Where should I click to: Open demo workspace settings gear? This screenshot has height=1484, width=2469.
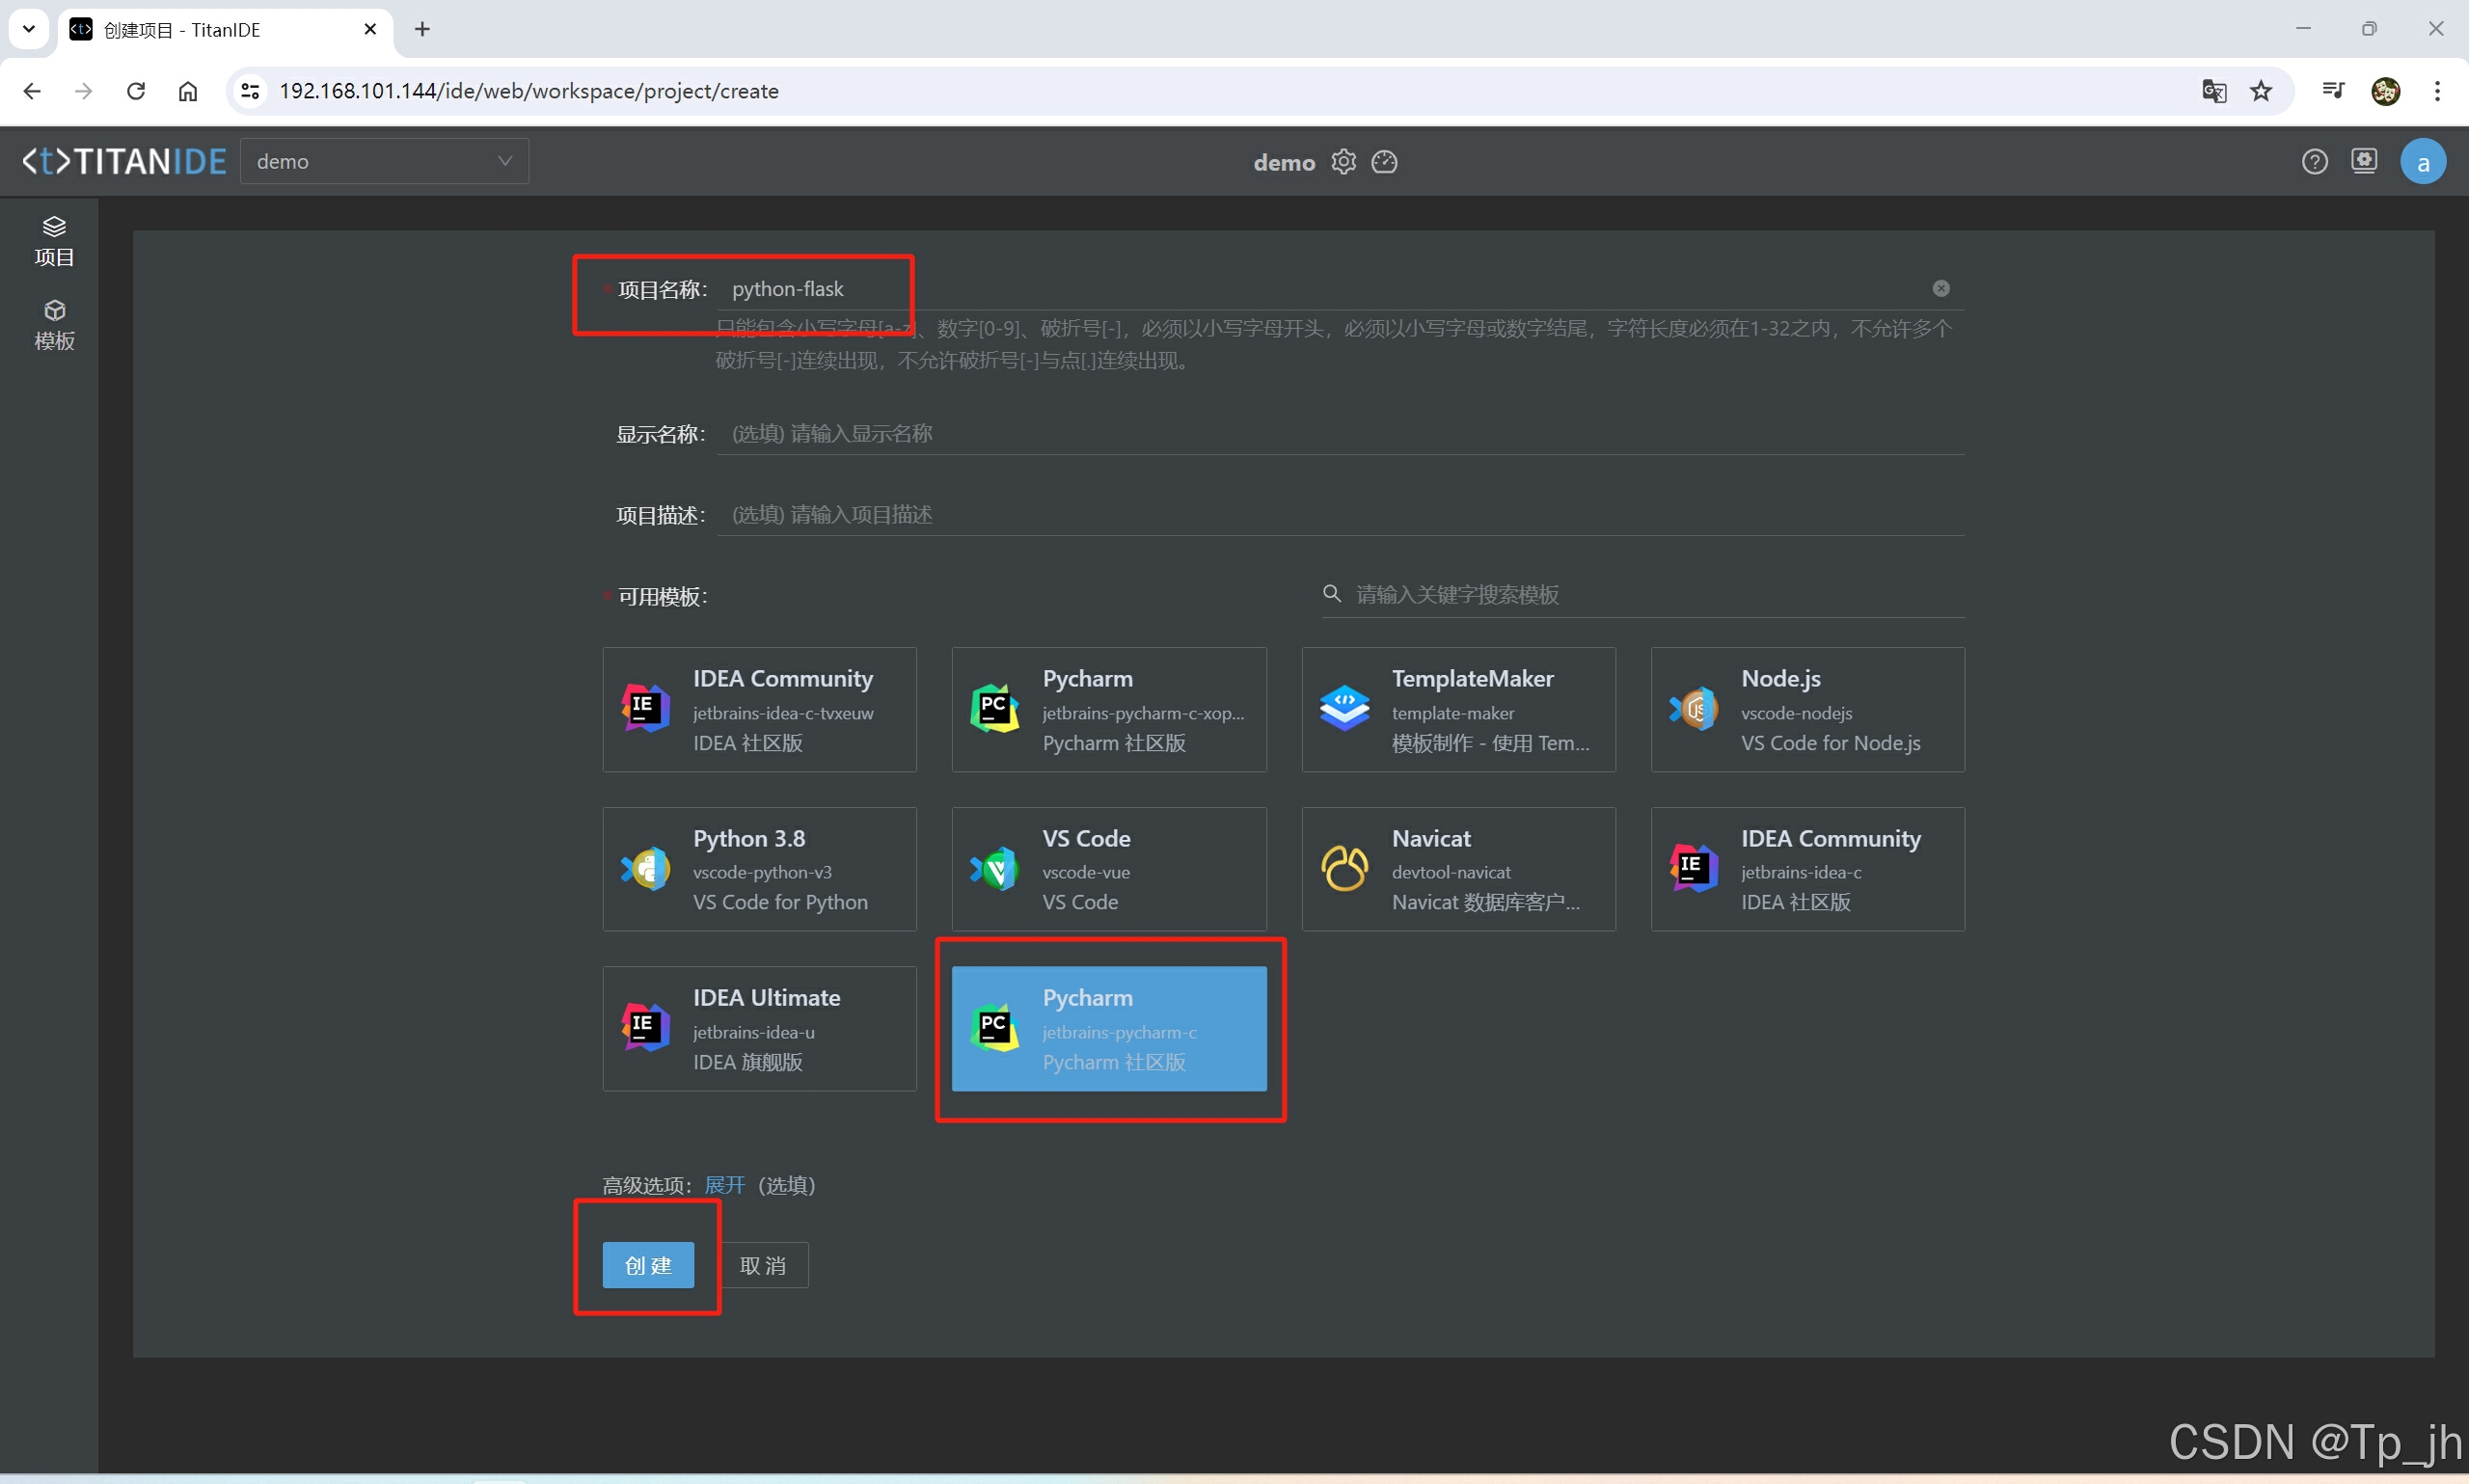[1343, 161]
